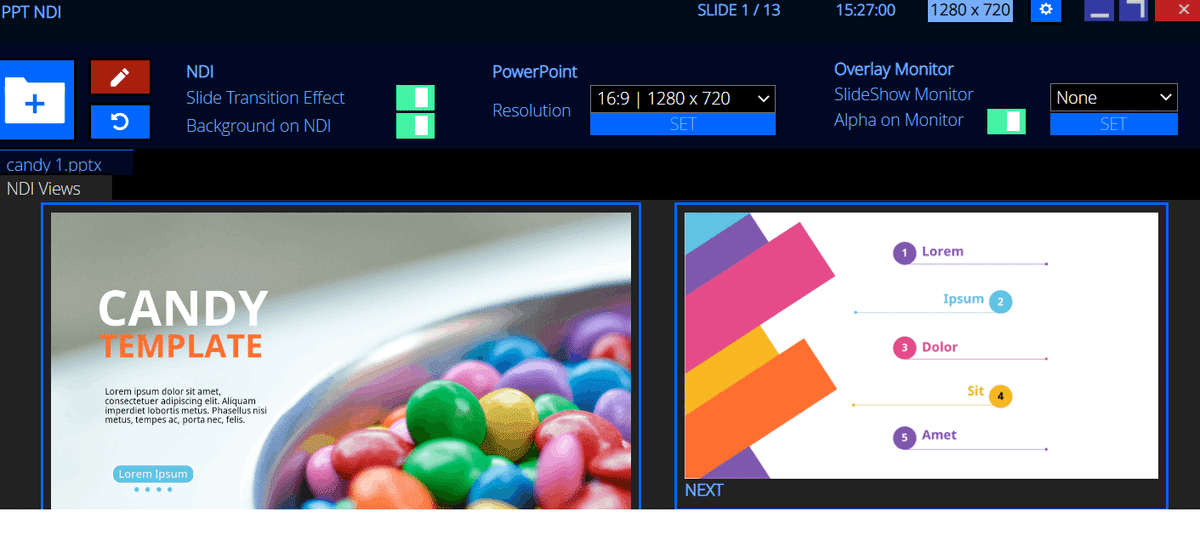Click the Resolution label
Viewport: 1200px width, 551px height.
(x=531, y=111)
